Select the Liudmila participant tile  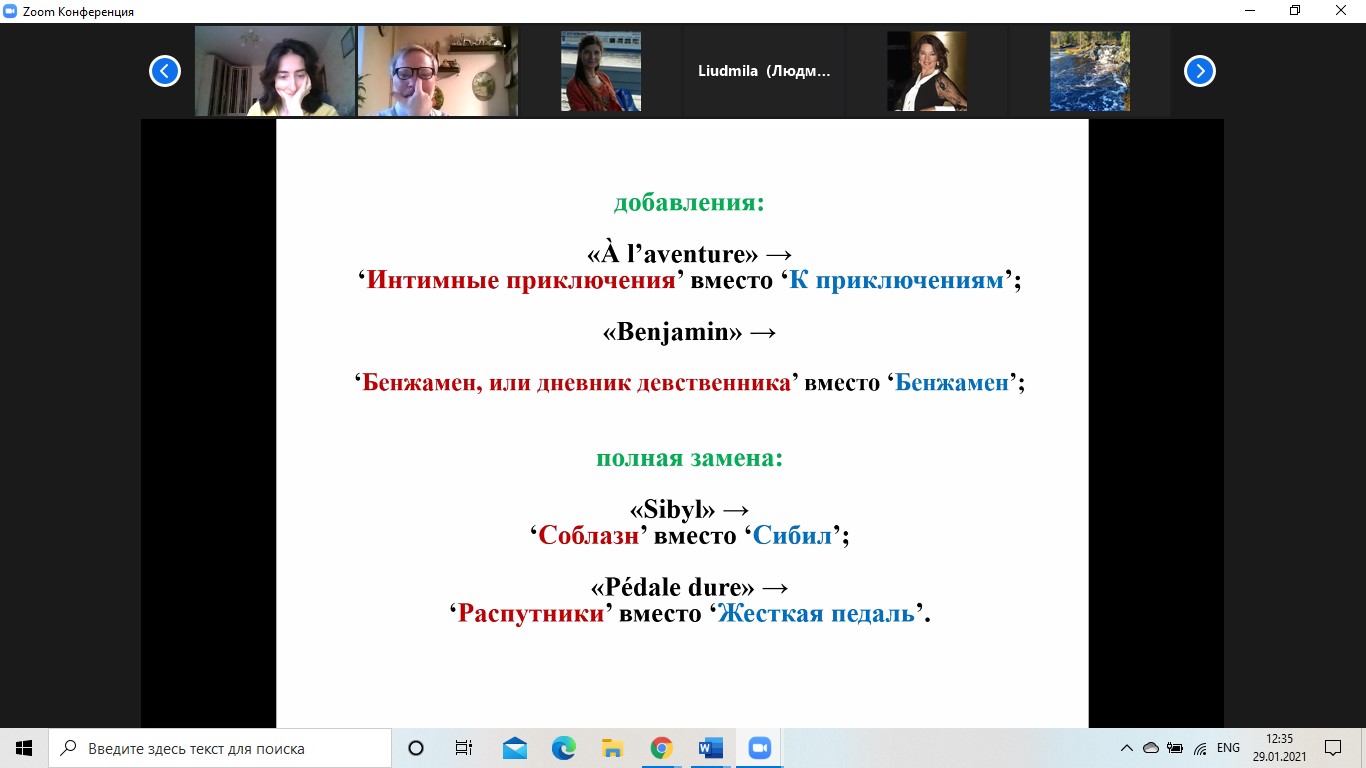click(764, 71)
